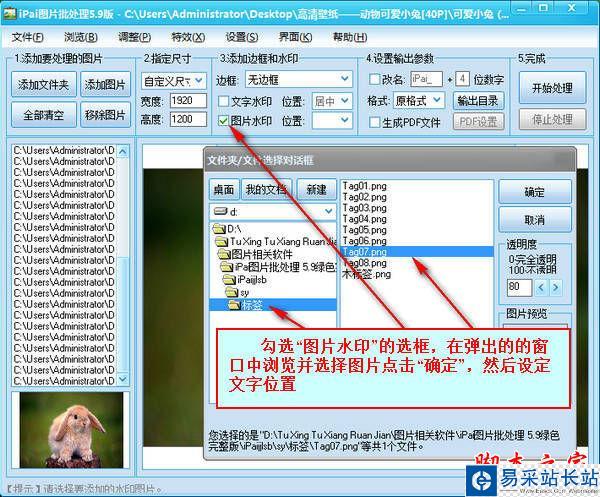
Task: Decrease transparency with left arrow
Action: [541, 287]
